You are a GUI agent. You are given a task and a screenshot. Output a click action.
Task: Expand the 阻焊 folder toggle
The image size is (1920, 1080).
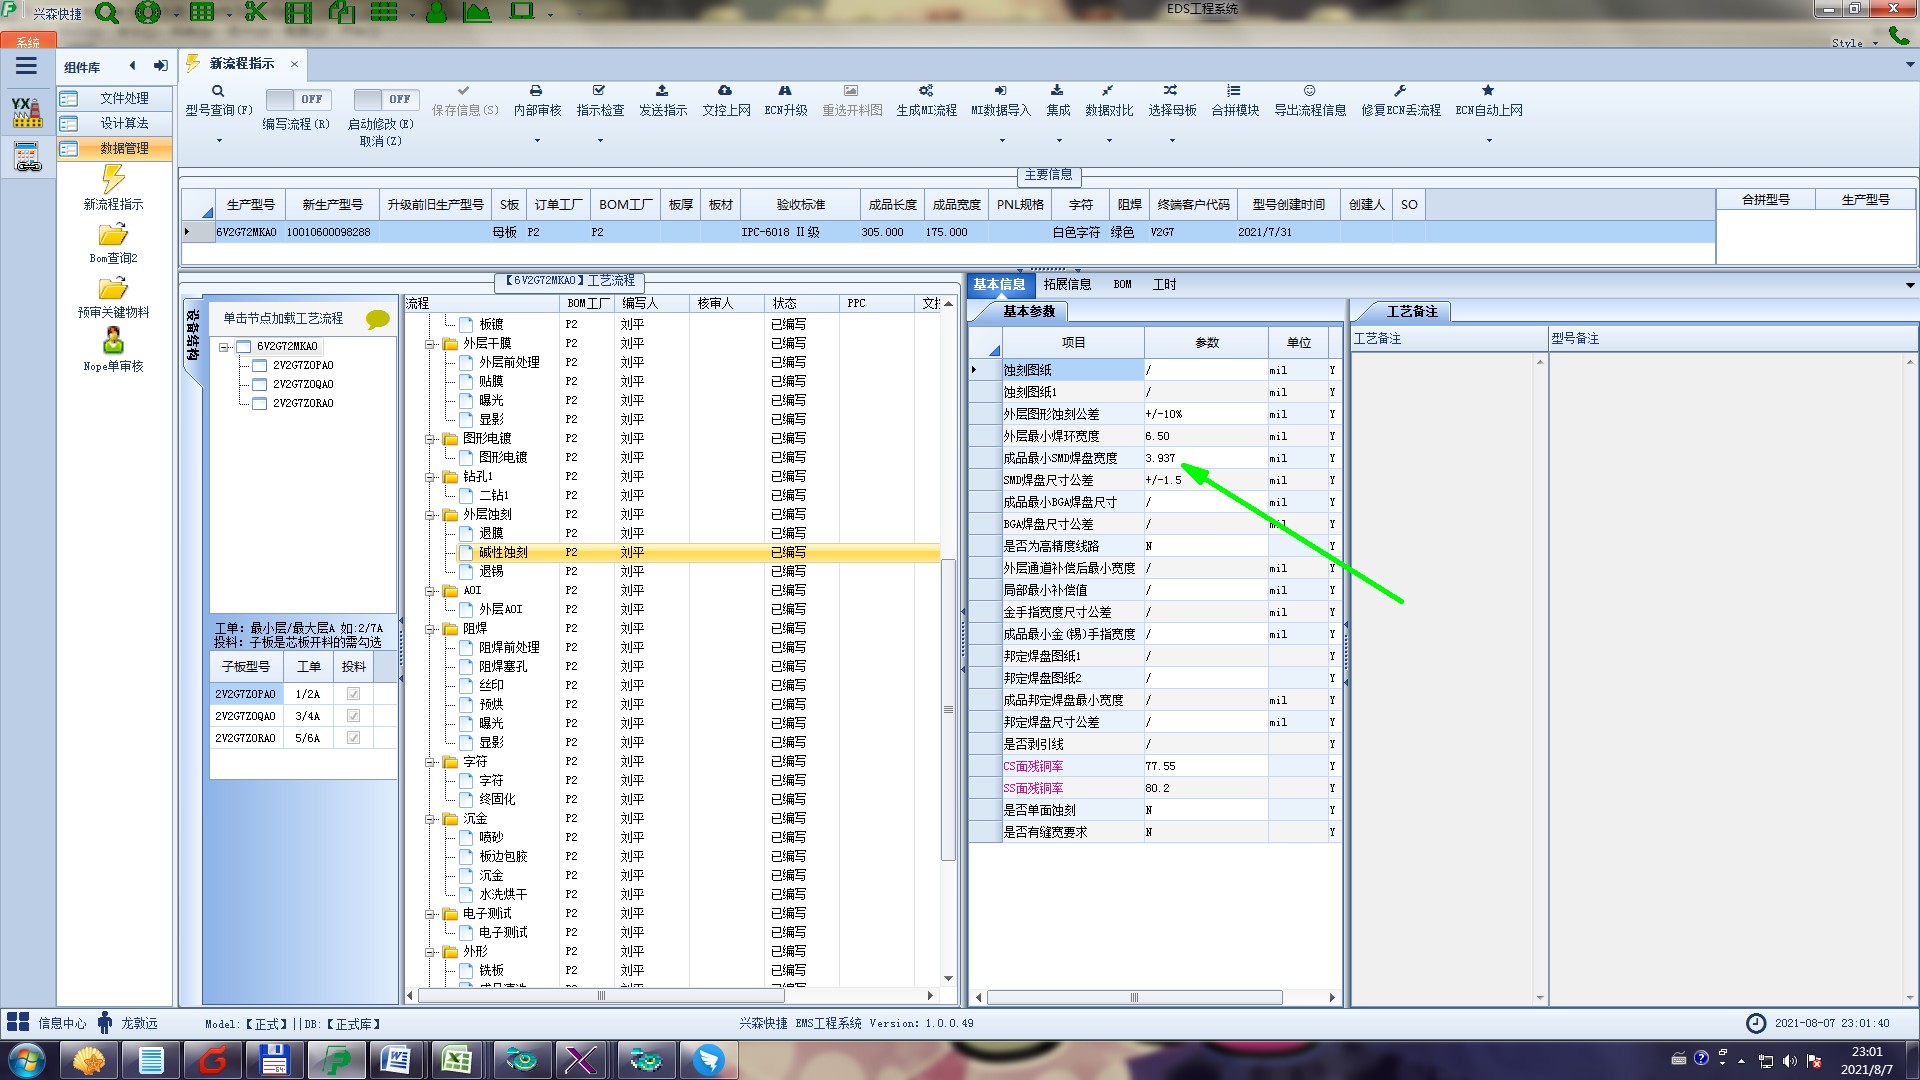430,629
